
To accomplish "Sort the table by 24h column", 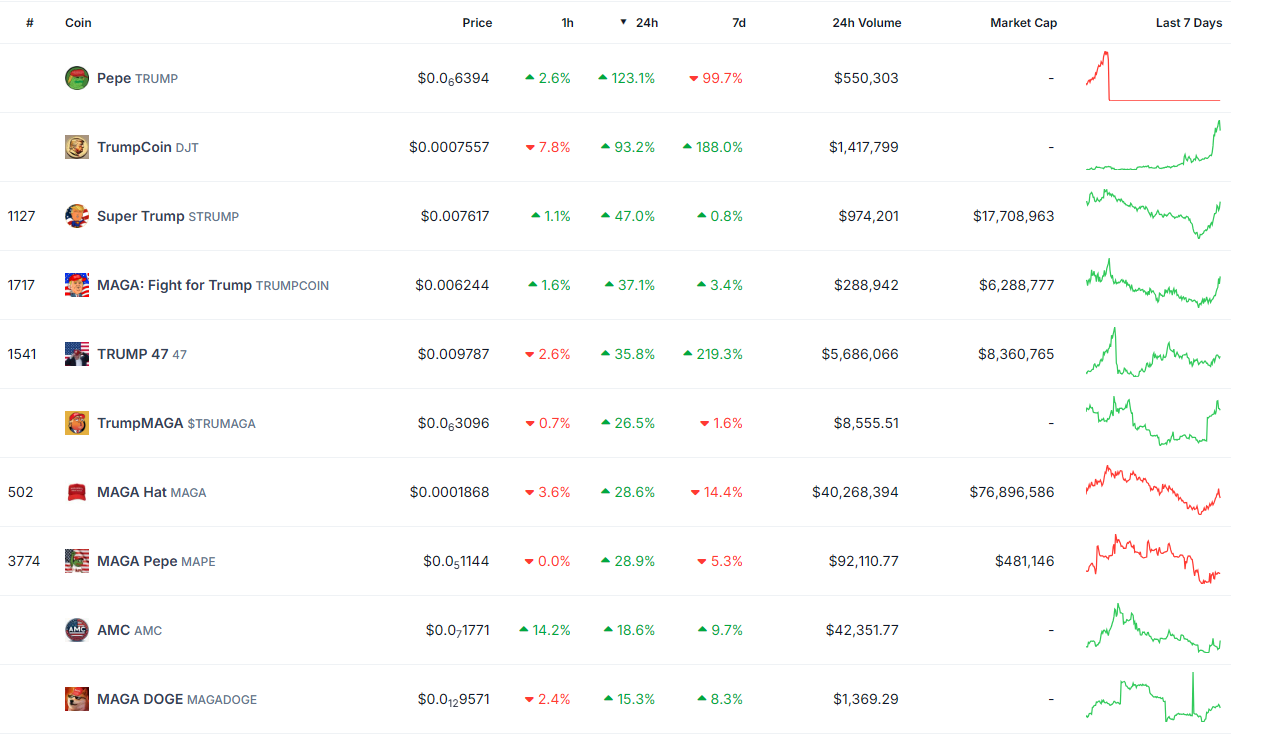I will (646, 23).
